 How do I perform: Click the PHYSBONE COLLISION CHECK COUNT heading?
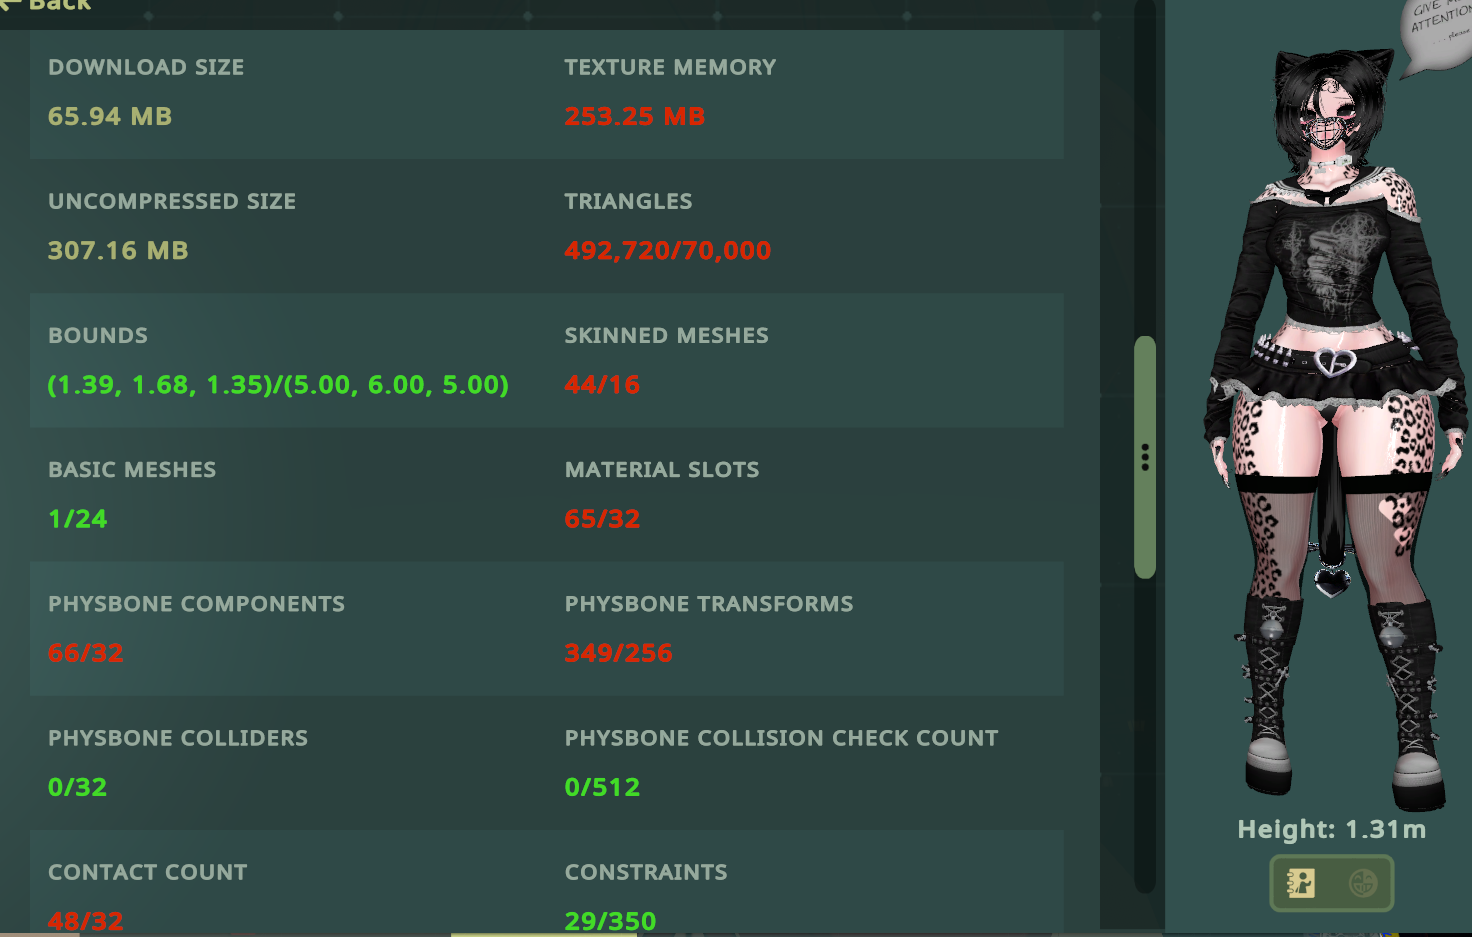tap(782, 738)
